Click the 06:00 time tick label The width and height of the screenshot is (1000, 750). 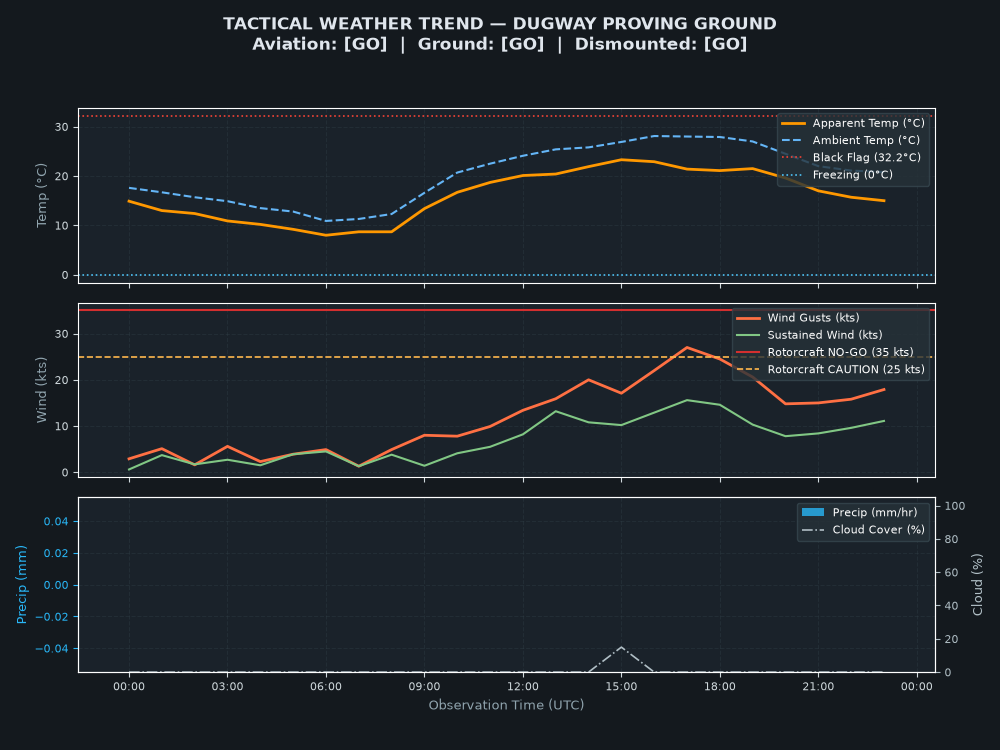[x=326, y=687]
